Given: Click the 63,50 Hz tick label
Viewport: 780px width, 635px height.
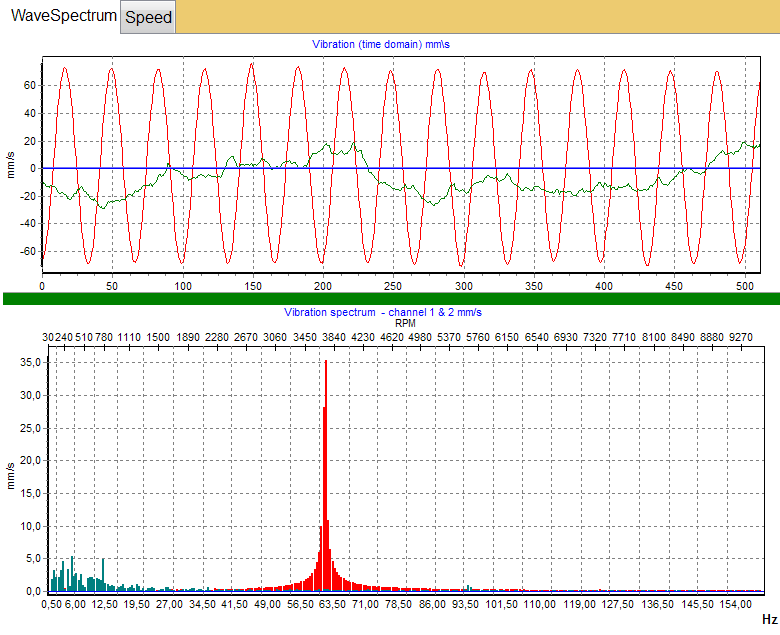Looking at the screenshot, I should tap(332, 605).
